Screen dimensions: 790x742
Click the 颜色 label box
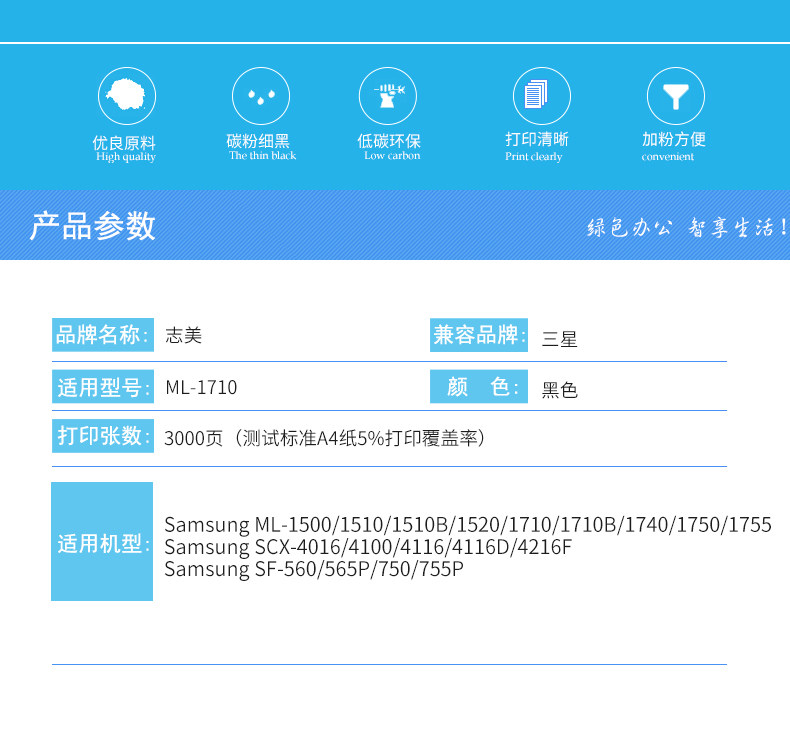479,386
